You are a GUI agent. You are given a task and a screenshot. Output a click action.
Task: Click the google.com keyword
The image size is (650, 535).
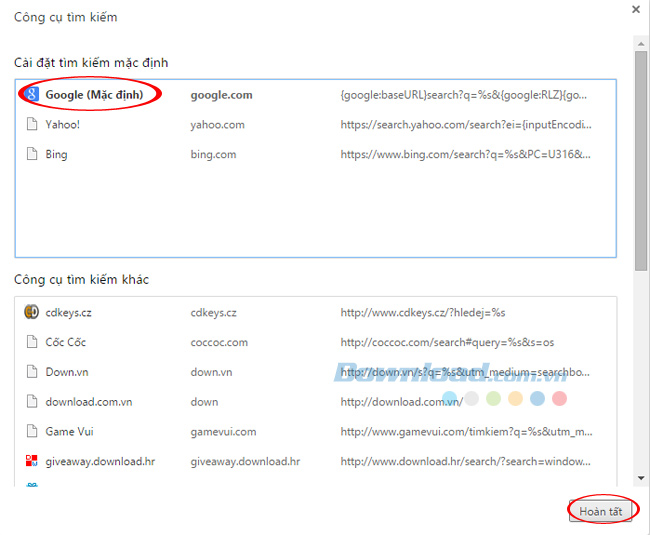coord(221,95)
